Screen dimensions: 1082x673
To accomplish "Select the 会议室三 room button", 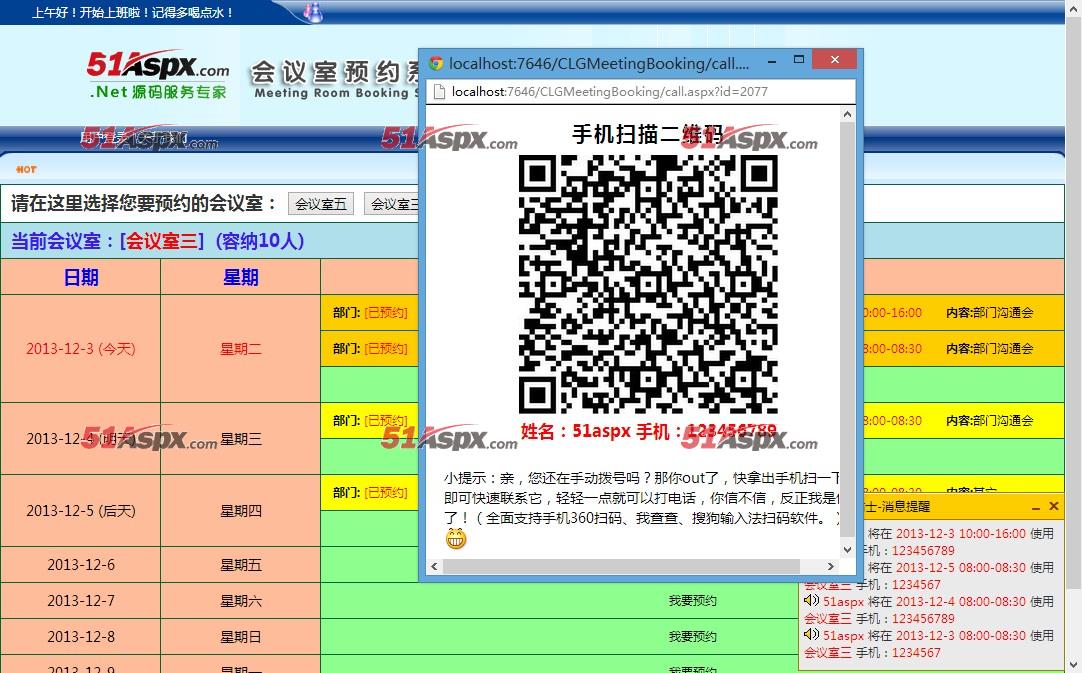I will tap(391, 204).
